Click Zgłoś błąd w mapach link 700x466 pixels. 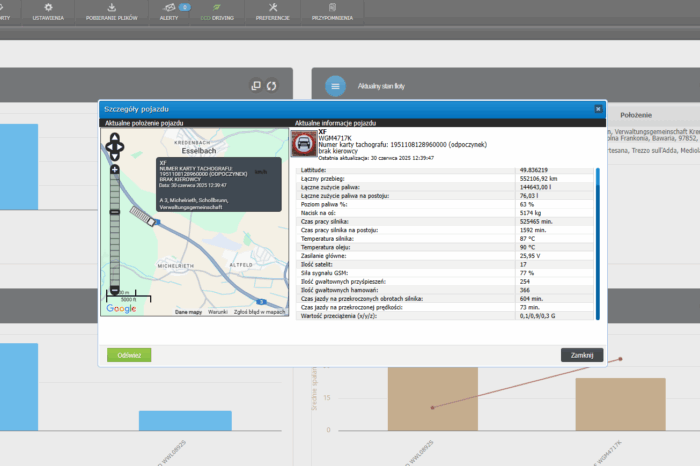261,312
